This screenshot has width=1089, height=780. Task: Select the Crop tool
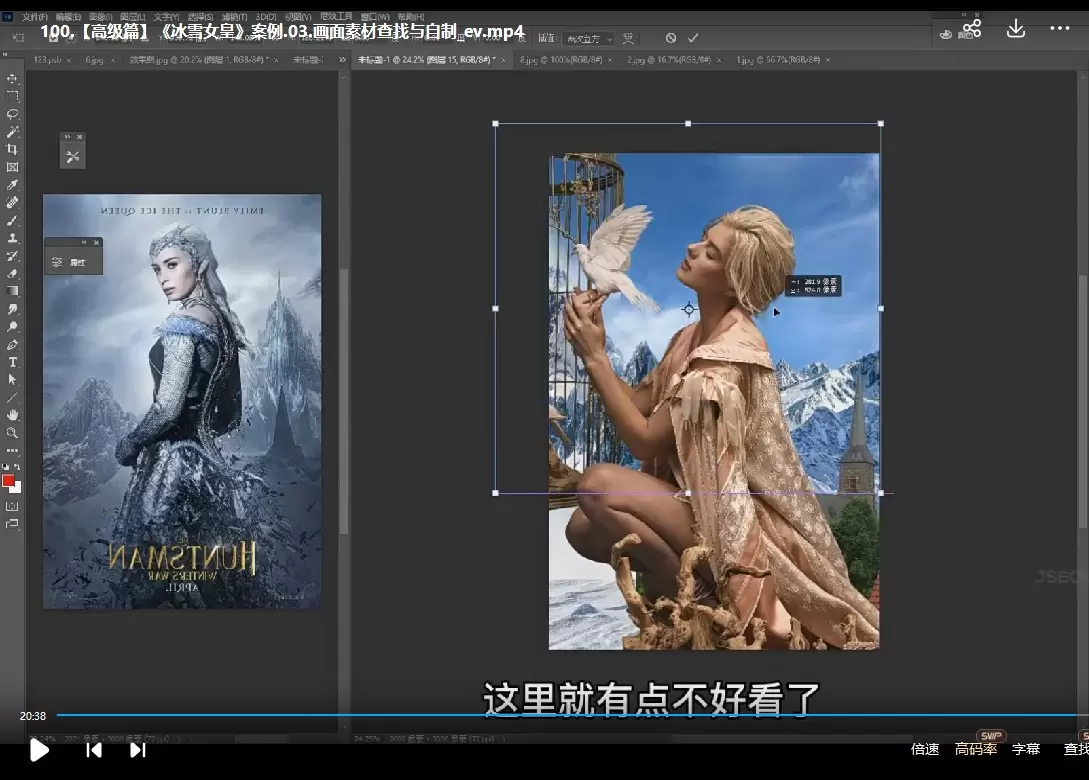pyautogui.click(x=12, y=150)
